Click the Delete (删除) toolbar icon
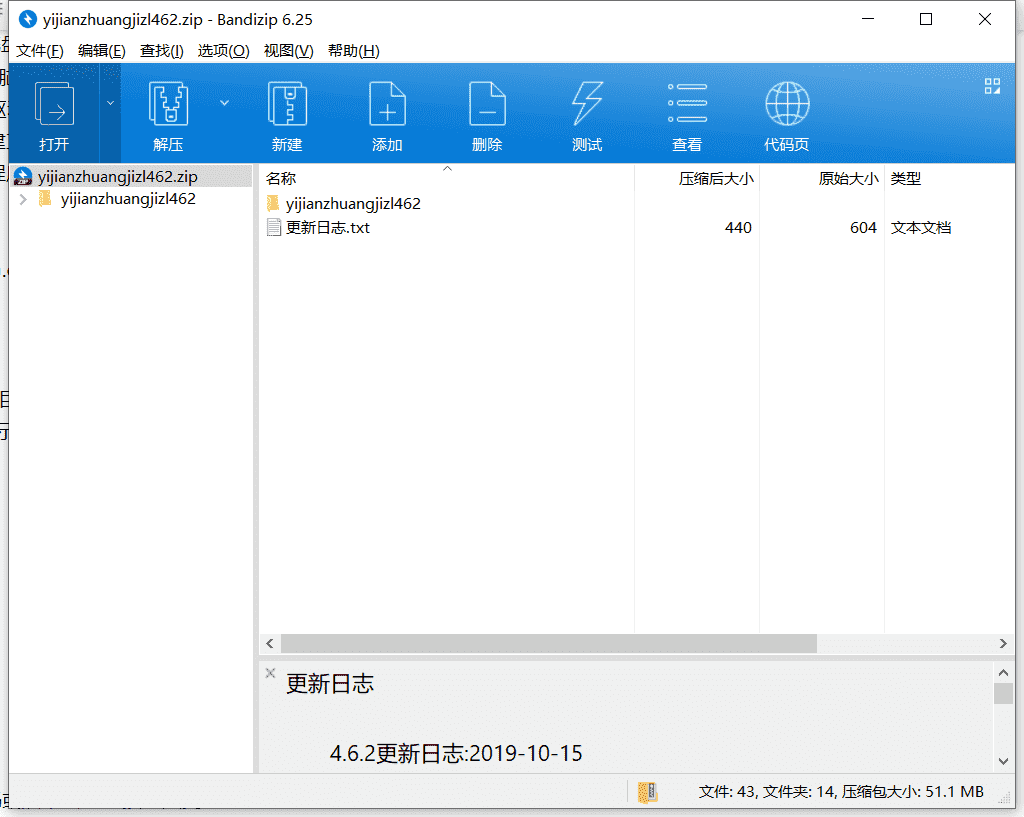The image size is (1024, 817). point(487,104)
